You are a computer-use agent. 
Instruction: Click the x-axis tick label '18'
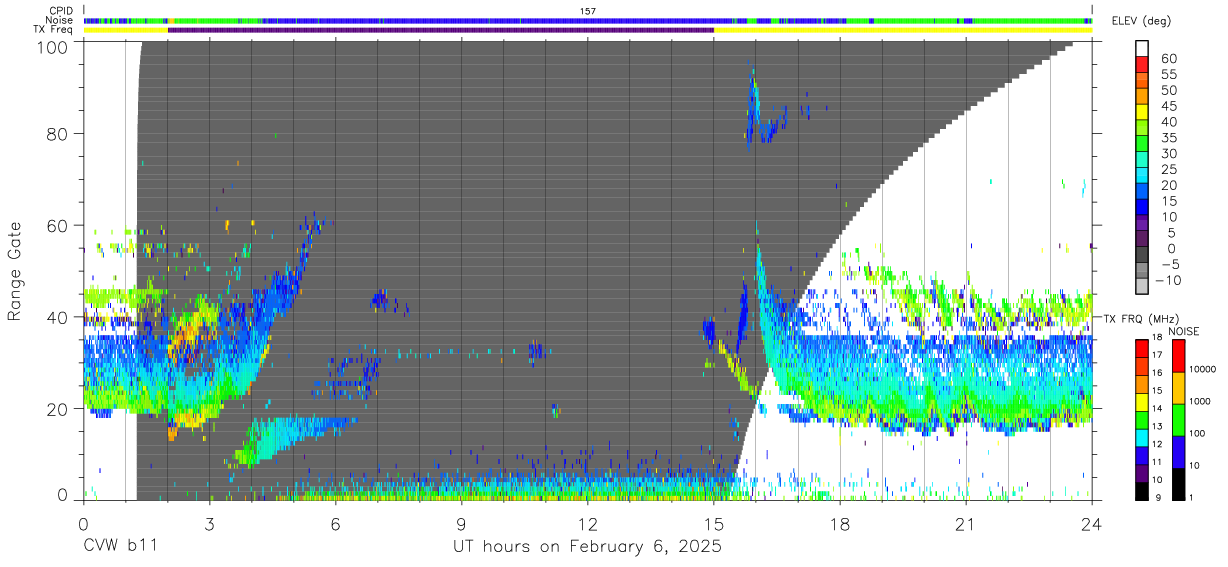[839, 523]
